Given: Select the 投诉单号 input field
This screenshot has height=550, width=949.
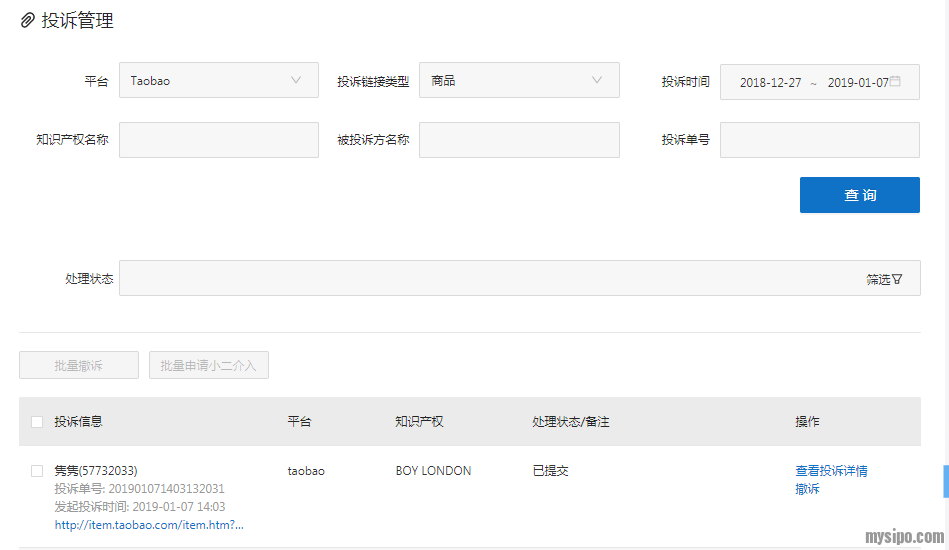Looking at the screenshot, I should coord(819,140).
